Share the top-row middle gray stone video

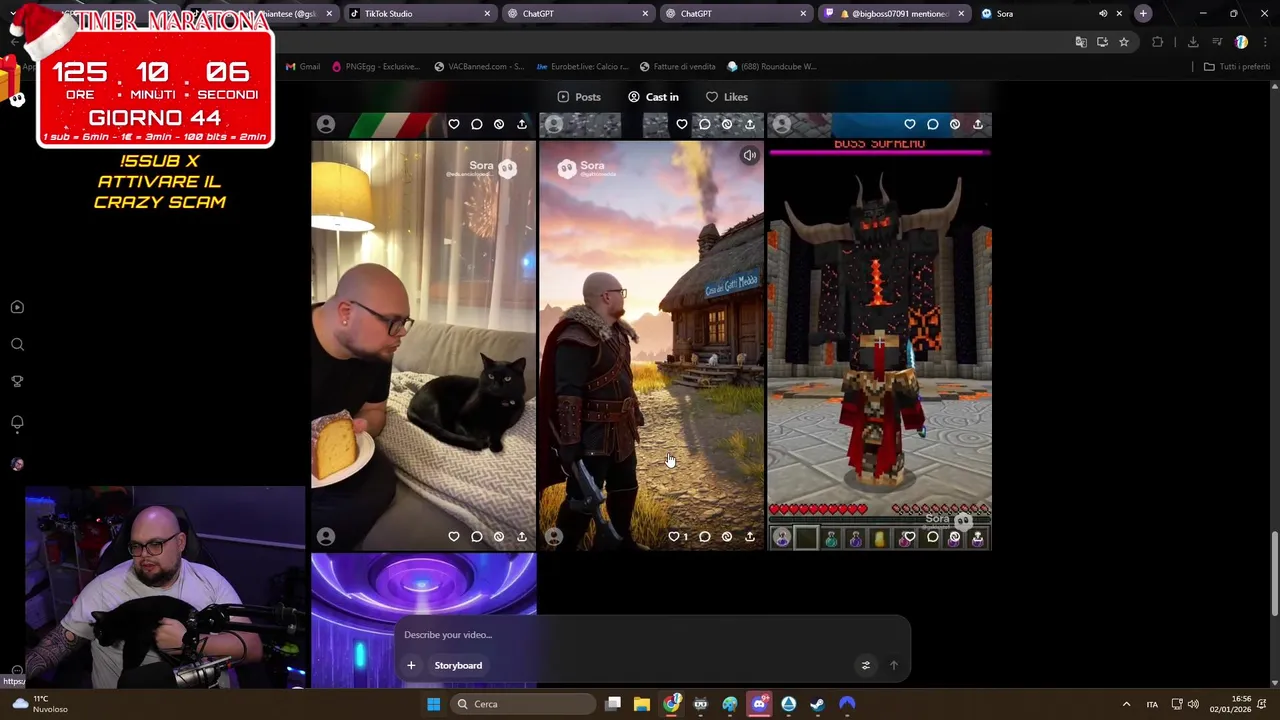point(750,124)
